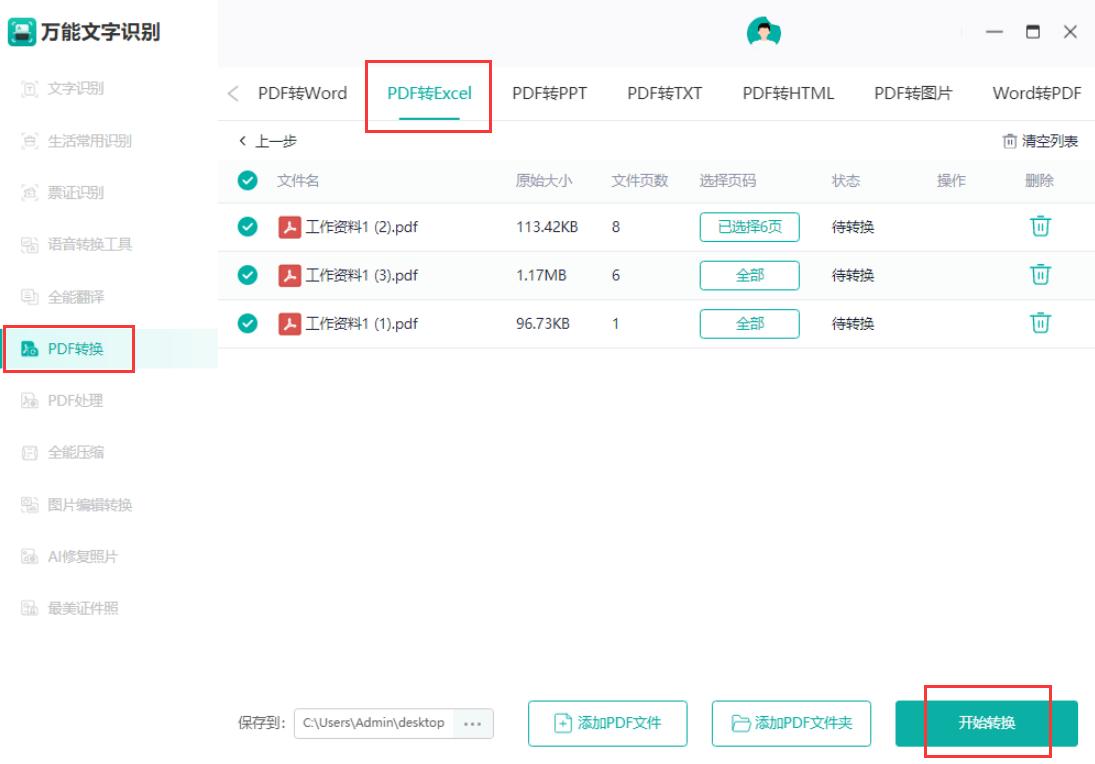Screen dimensions: 1095x764
Task: Select 全能翻译 from the sidebar
Action: click(x=75, y=297)
